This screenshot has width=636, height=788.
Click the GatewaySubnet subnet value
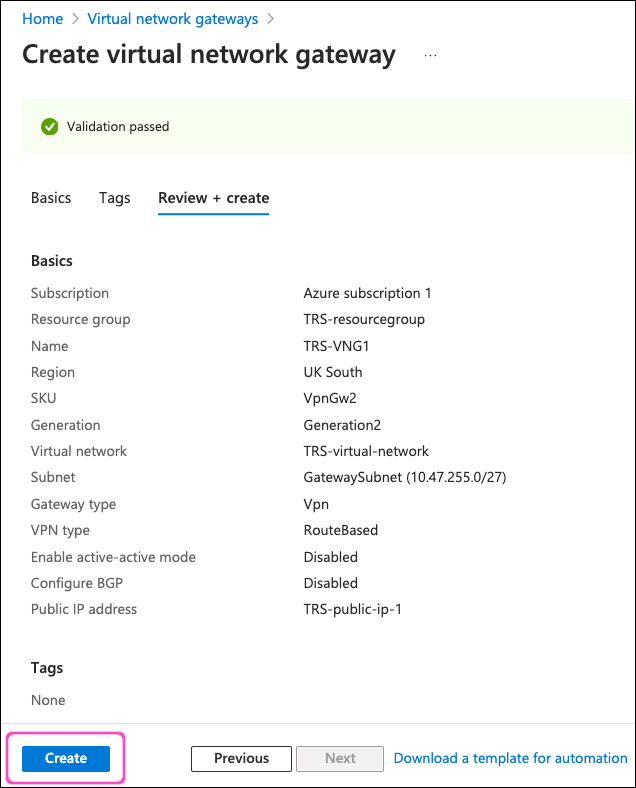(404, 477)
